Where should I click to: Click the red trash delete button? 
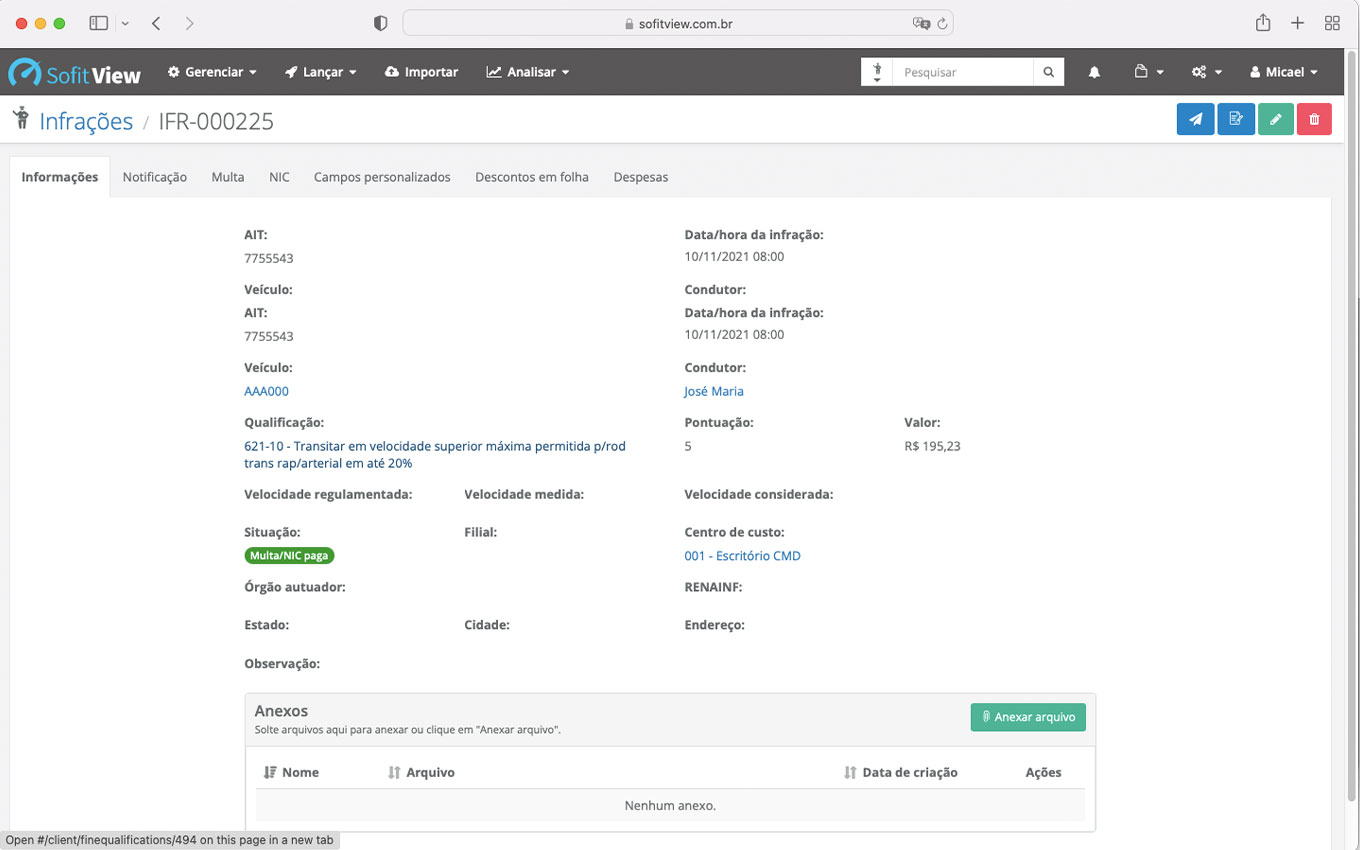coord(1314,119)
